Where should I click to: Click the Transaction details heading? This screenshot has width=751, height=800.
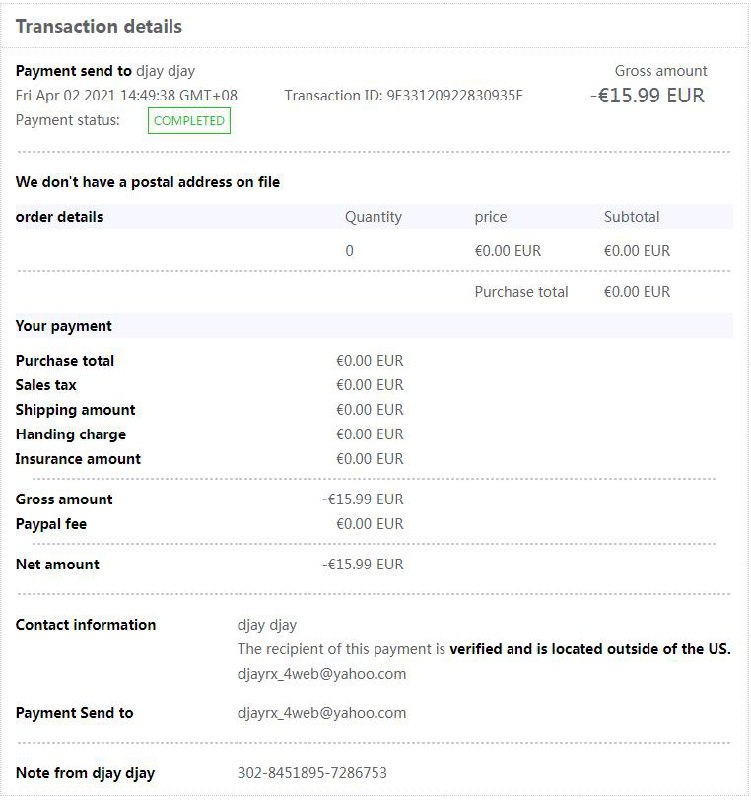pyautogui.click(x=99, y=27)
